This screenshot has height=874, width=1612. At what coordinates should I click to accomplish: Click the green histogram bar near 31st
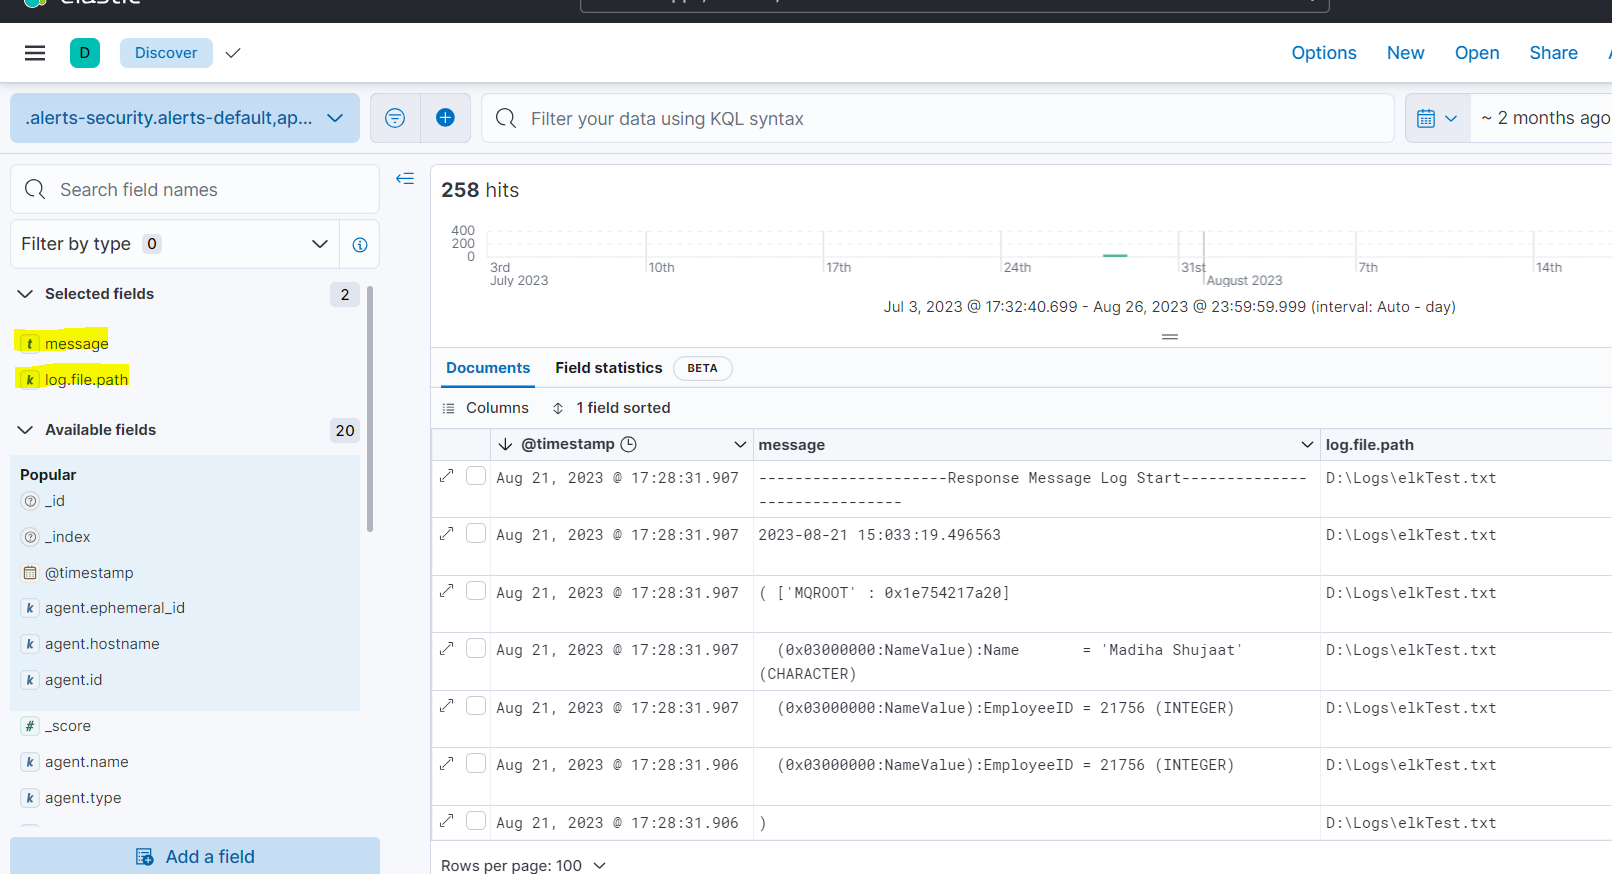point(1115,256)
